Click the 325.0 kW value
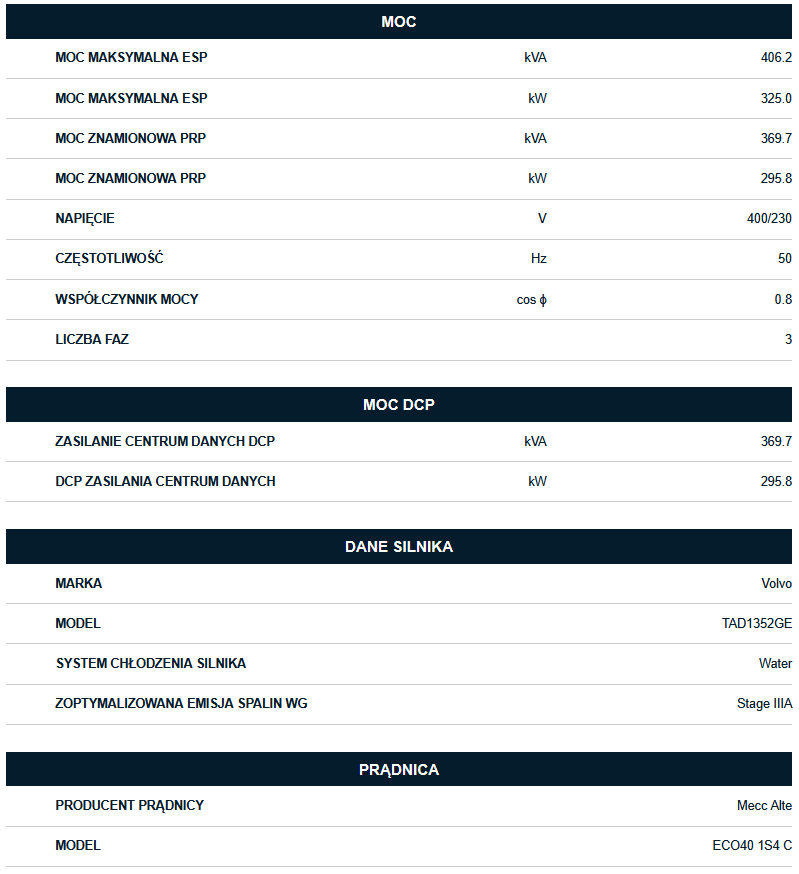The image size is (799, 874). point(776,98)
